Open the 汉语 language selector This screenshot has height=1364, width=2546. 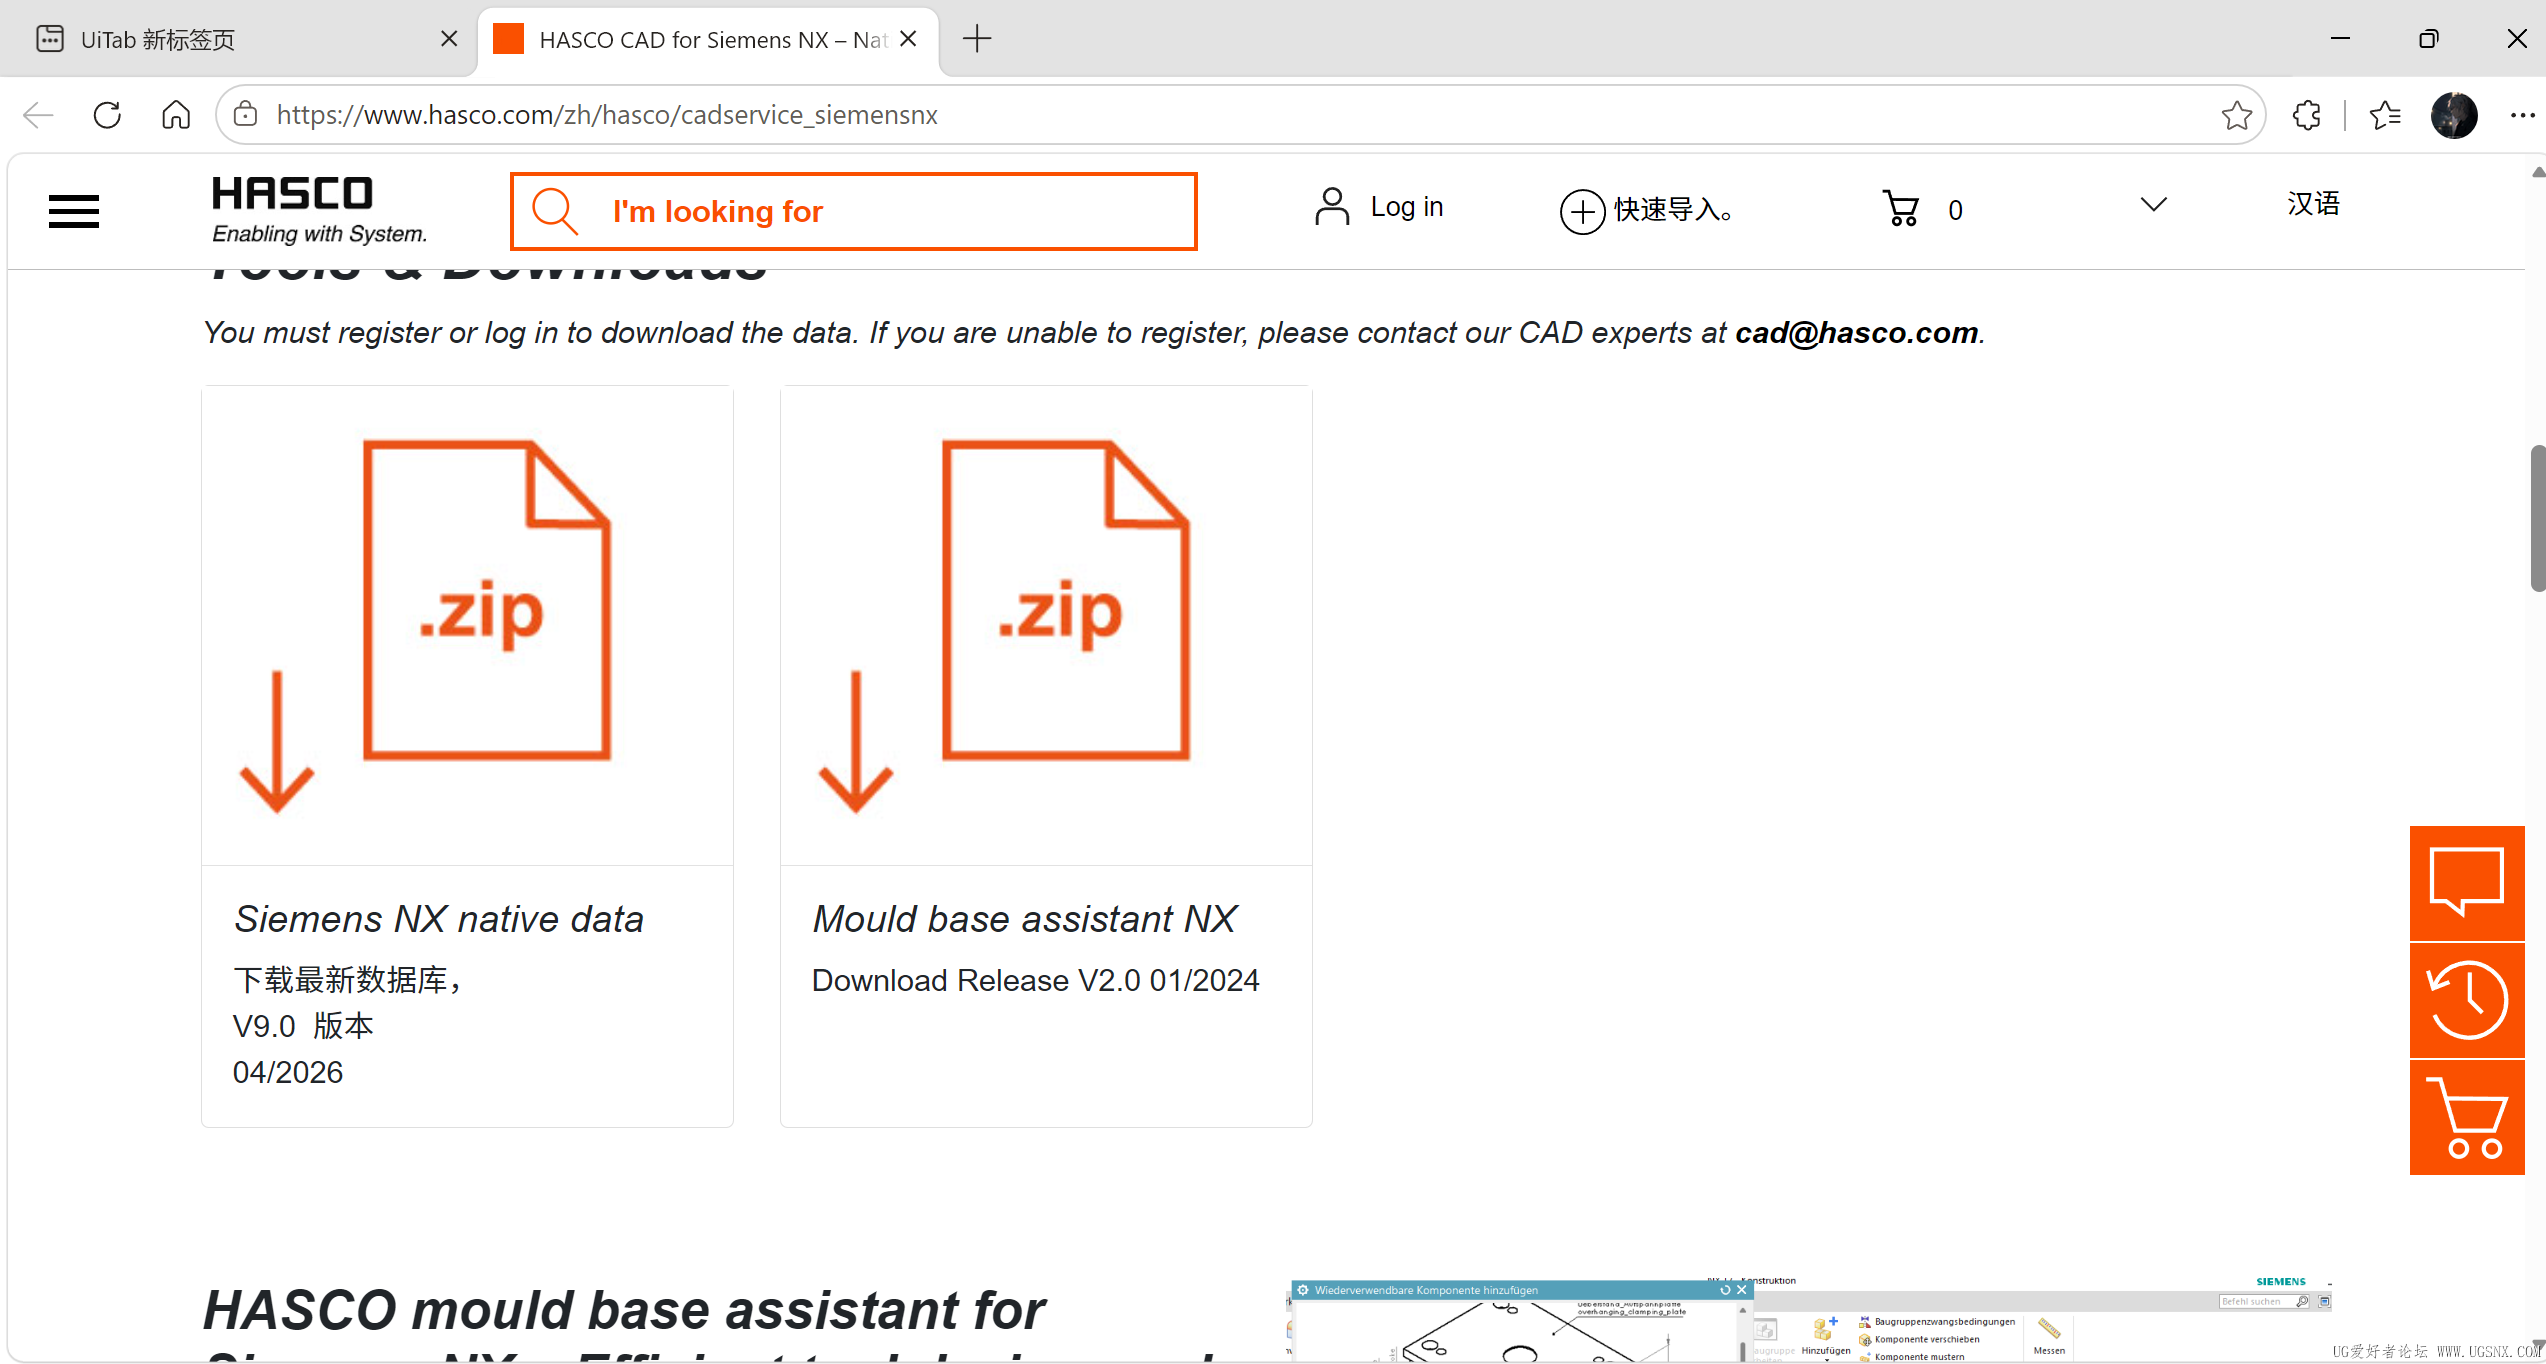click(2313, 204)
